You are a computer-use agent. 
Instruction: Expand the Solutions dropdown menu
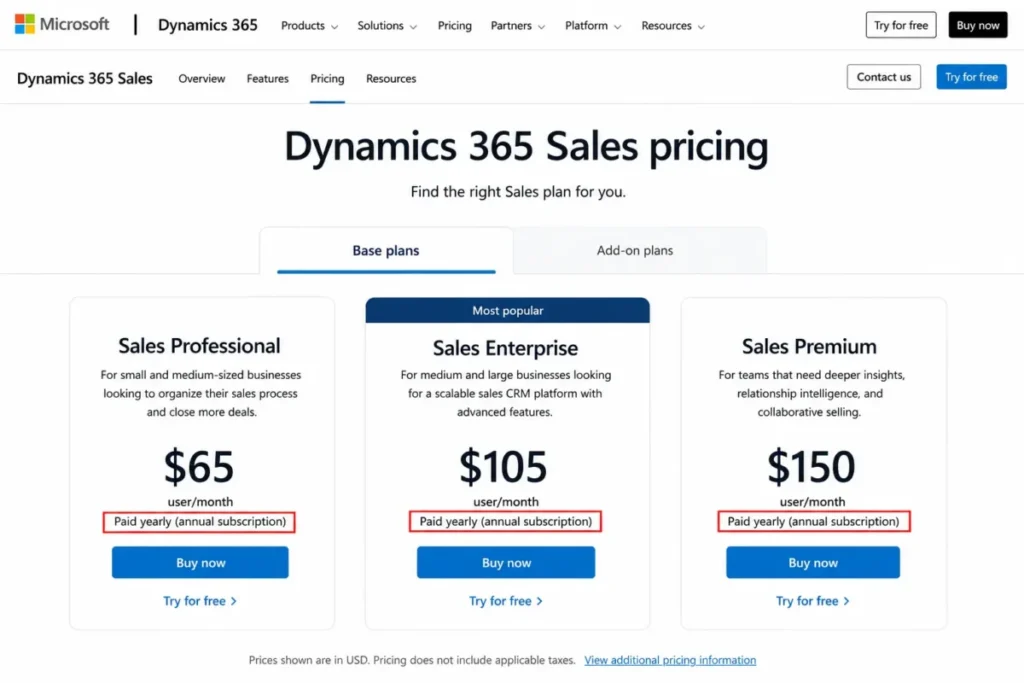(387, 25)
